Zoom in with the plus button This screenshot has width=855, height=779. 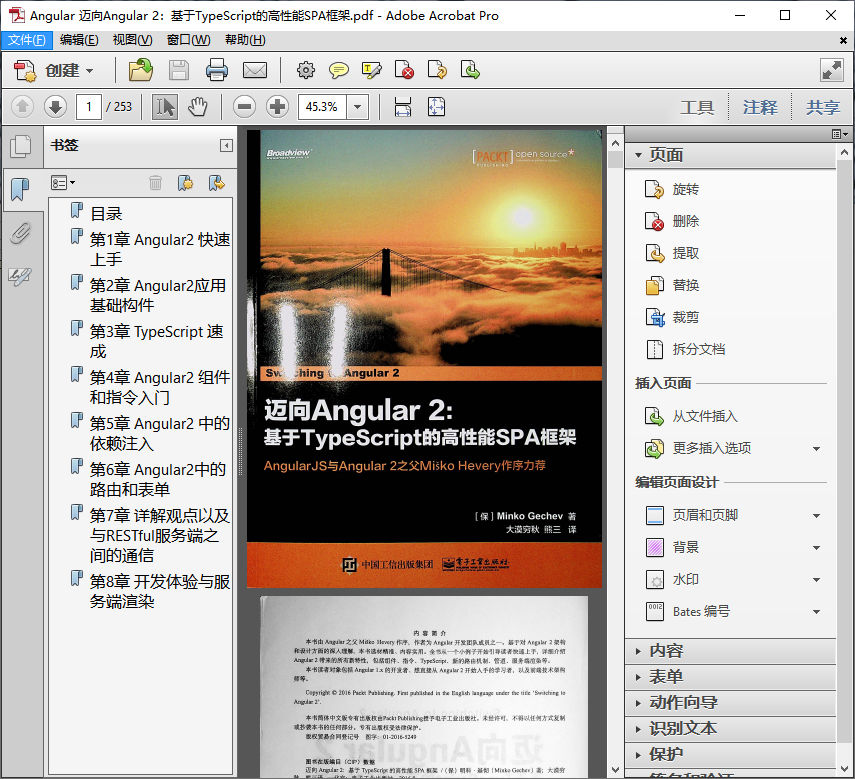(x=277, y=107)
